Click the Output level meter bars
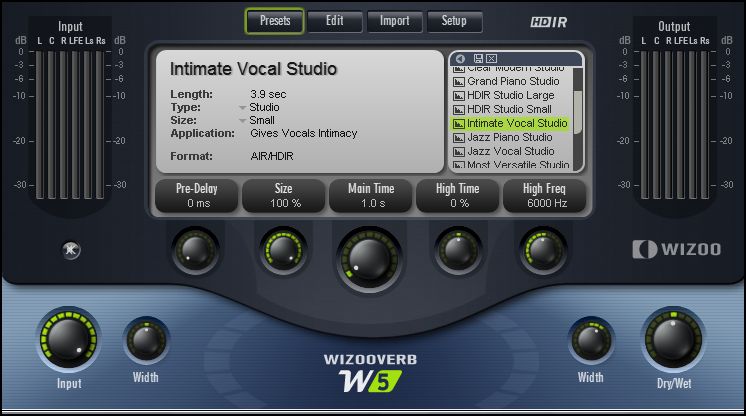The width and height of the screenshot is (746, 416). click(x=675, y=125)
